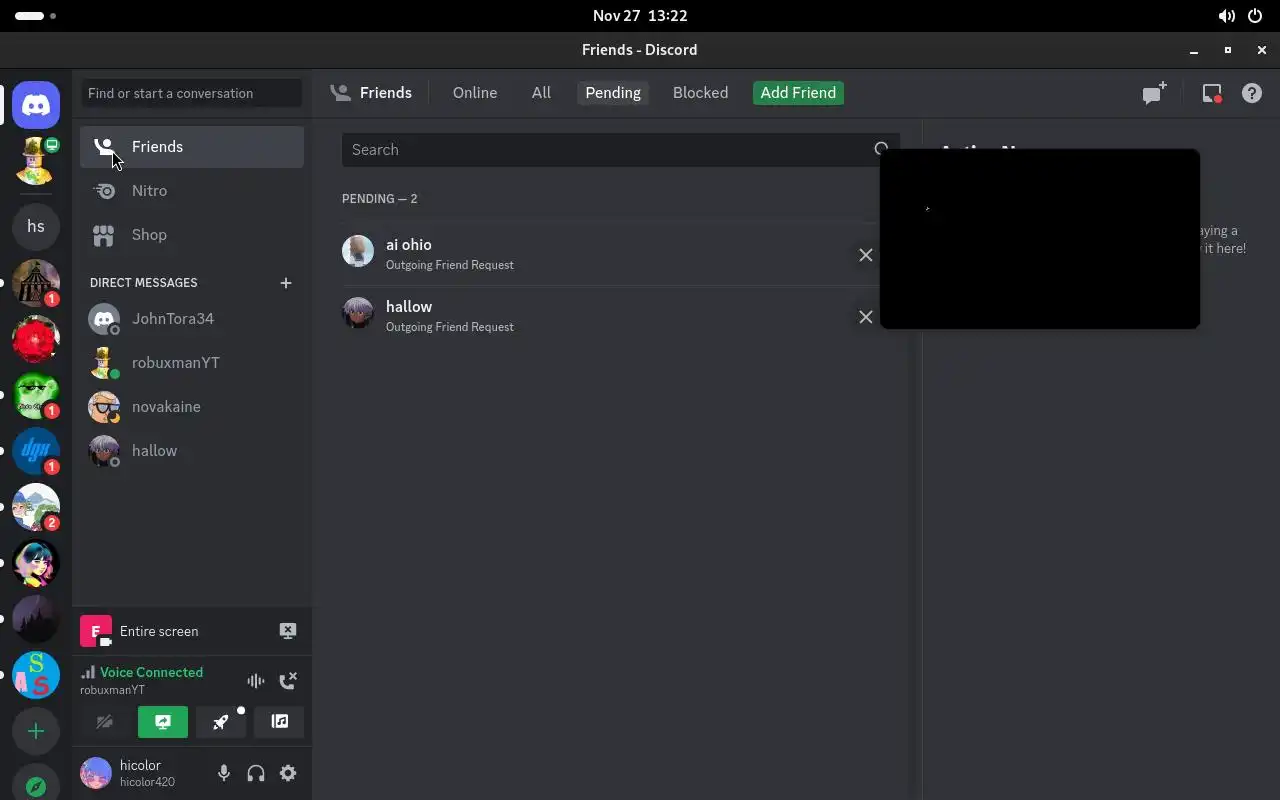Screen dimensions: 1280x800
Task: Mute the microphone
Action: coord(224,773)
